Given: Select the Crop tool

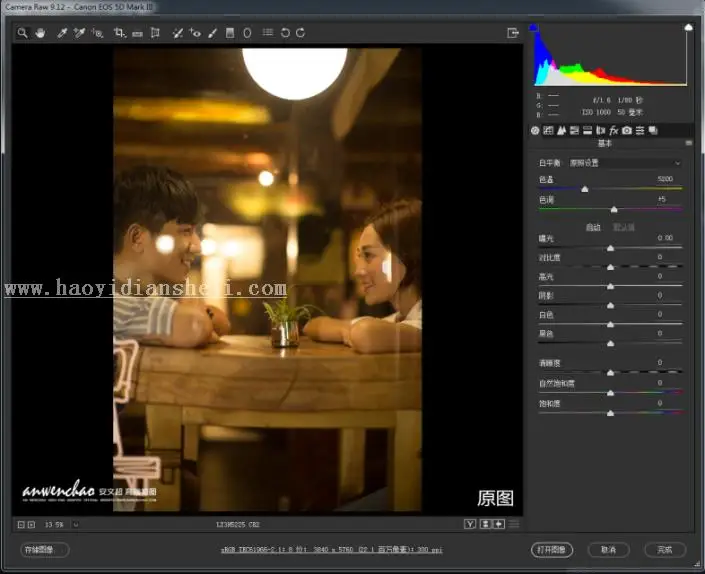Looking at the screenshot, I should 120,33.
